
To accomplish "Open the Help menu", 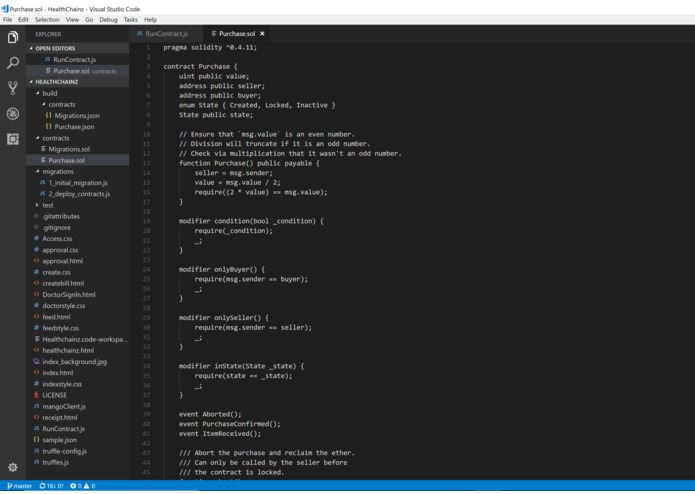I will click(150, 19).
